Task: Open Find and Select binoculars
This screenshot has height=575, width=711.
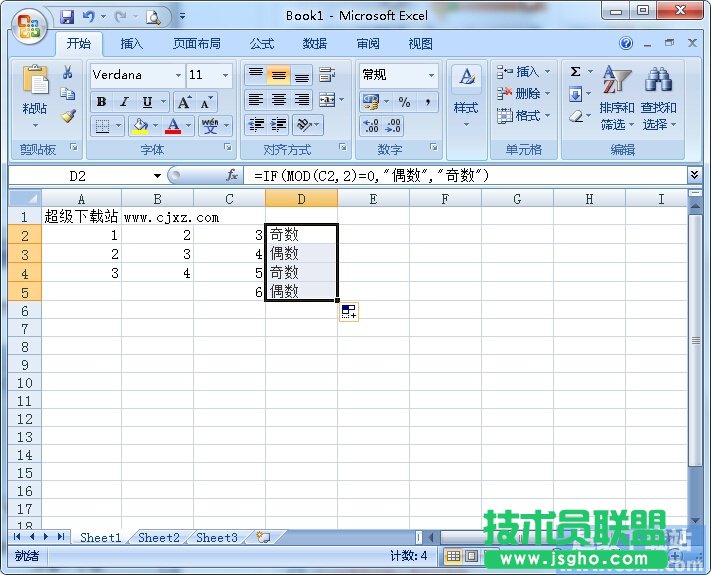Action: [658, 80]
